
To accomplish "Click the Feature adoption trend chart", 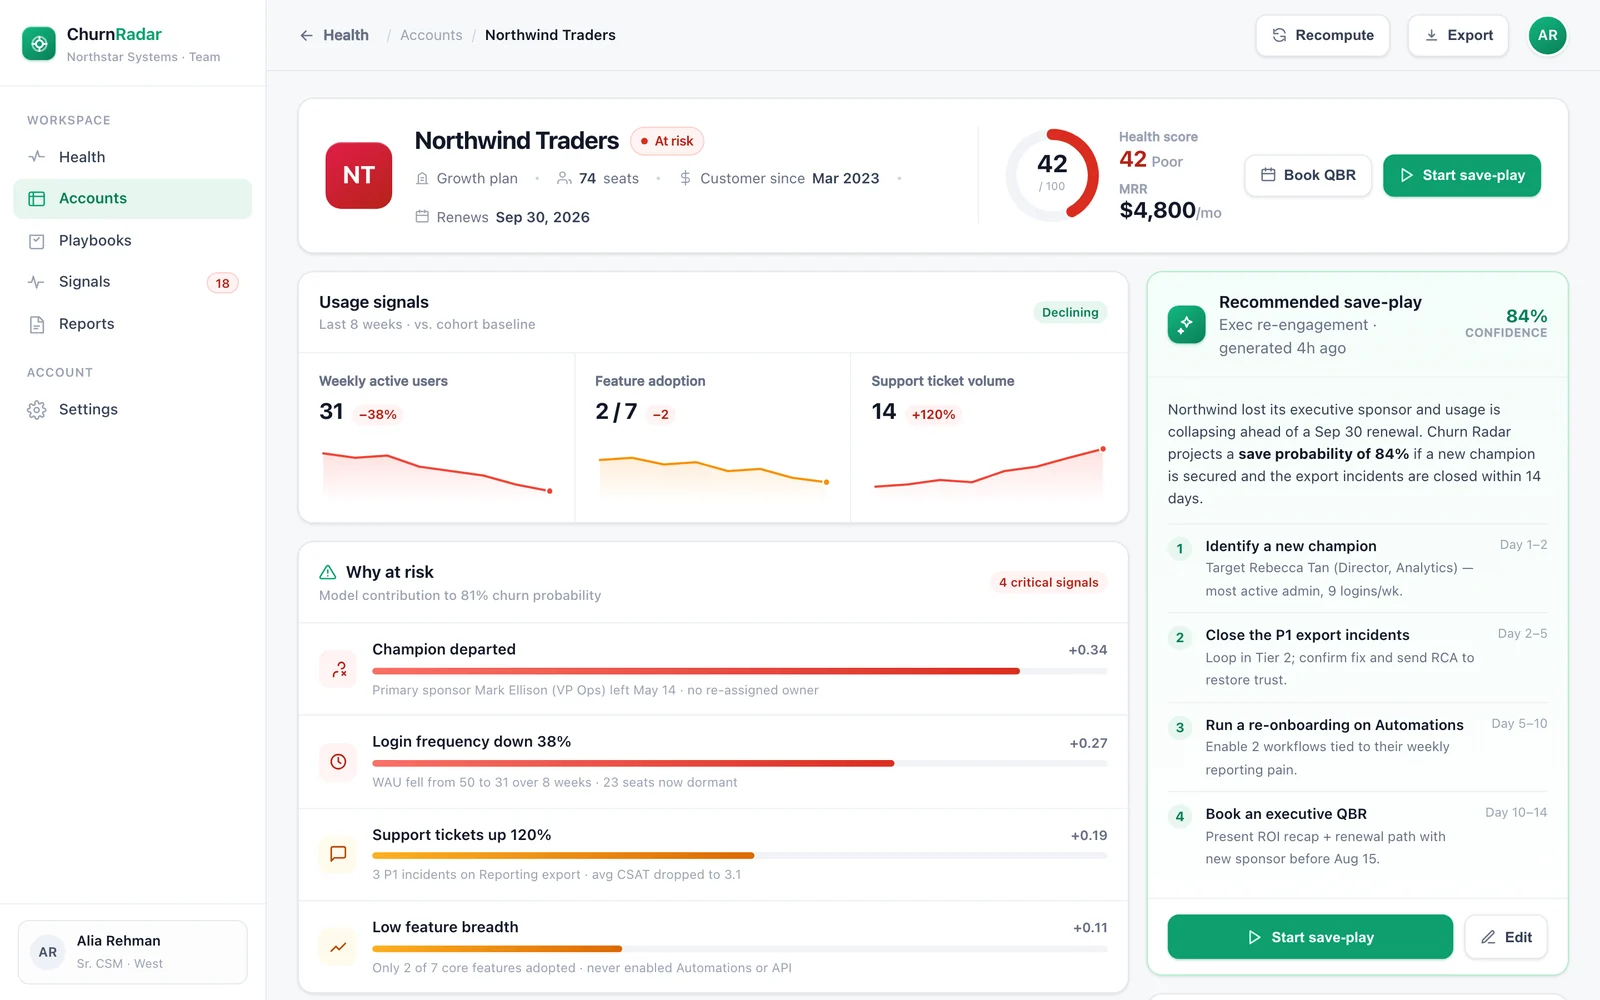I will point(713,472).
